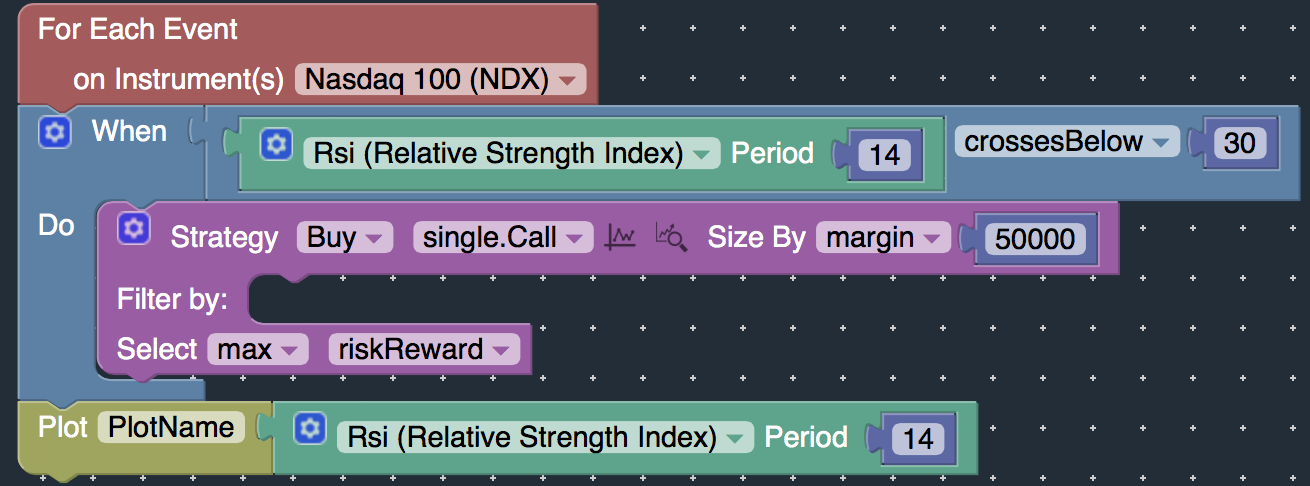This screenshot has height=486, width=1310.
Task: Open the Nasdaq 100 (NDX) instrument dropdown
Action: 440,80
